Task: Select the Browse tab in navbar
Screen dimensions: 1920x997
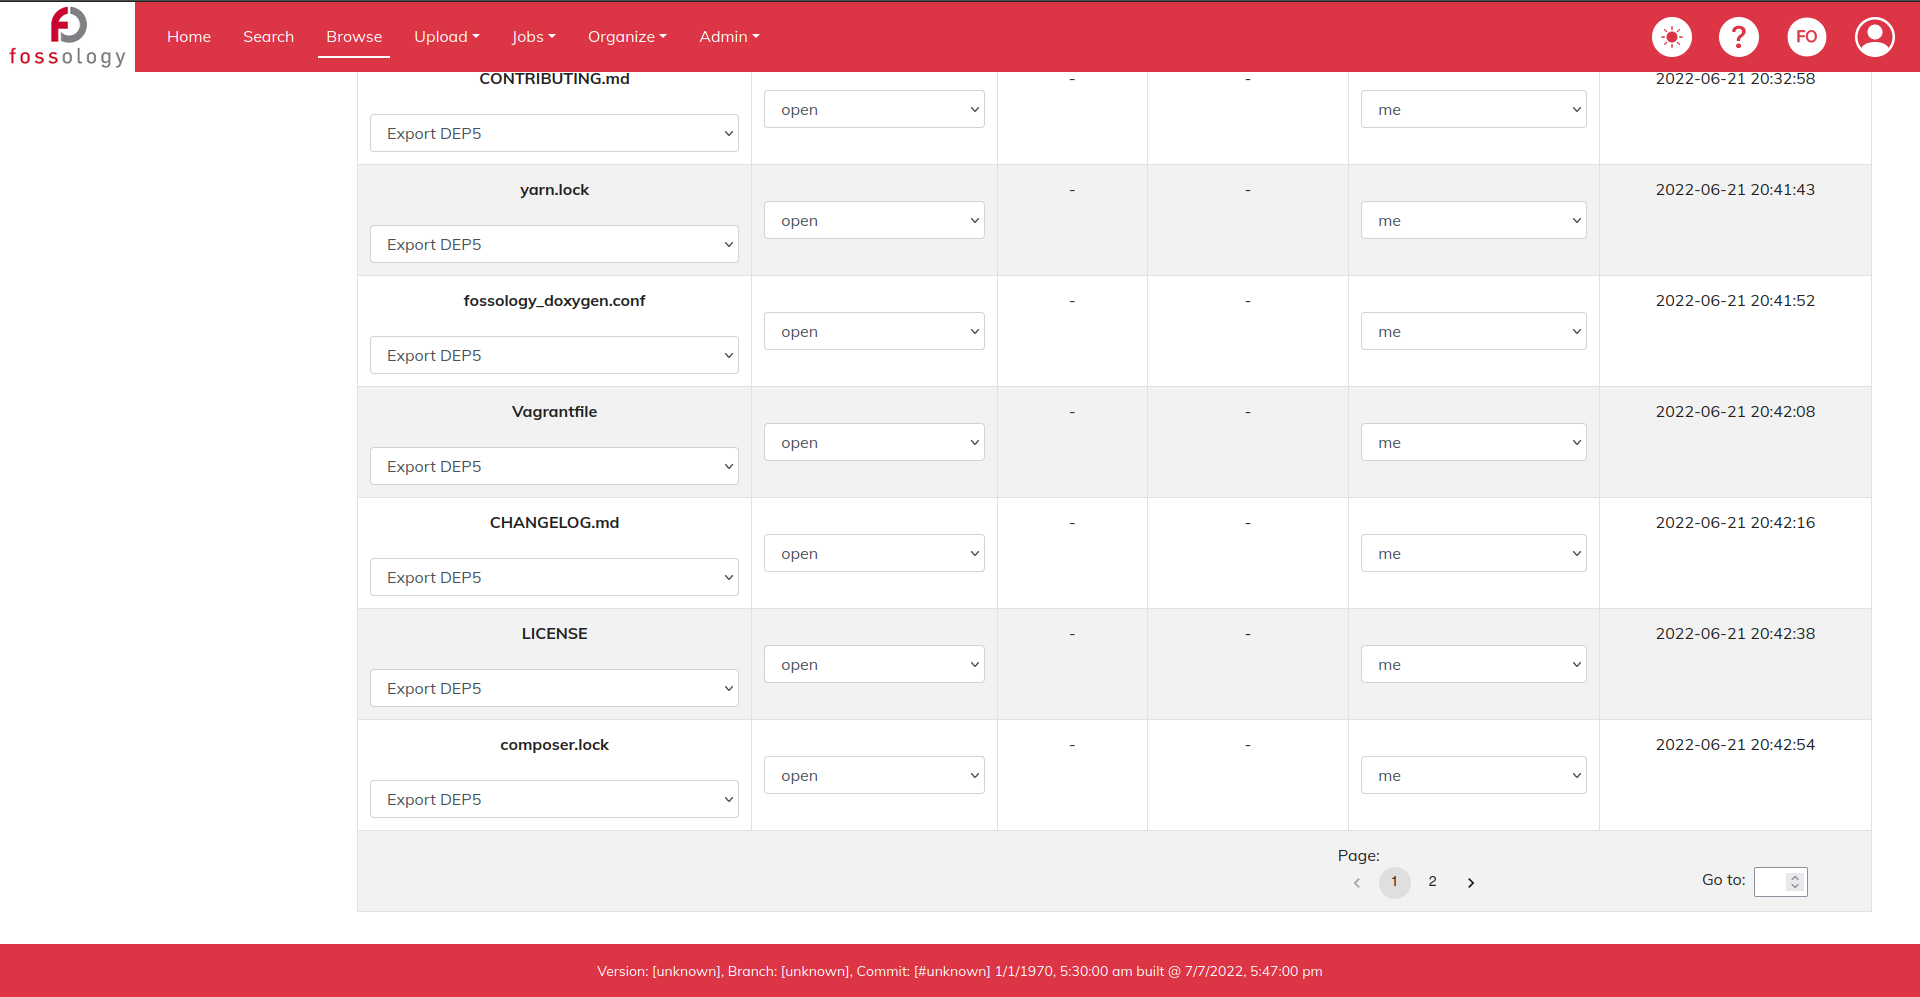Action: click(x=354, y=37)
